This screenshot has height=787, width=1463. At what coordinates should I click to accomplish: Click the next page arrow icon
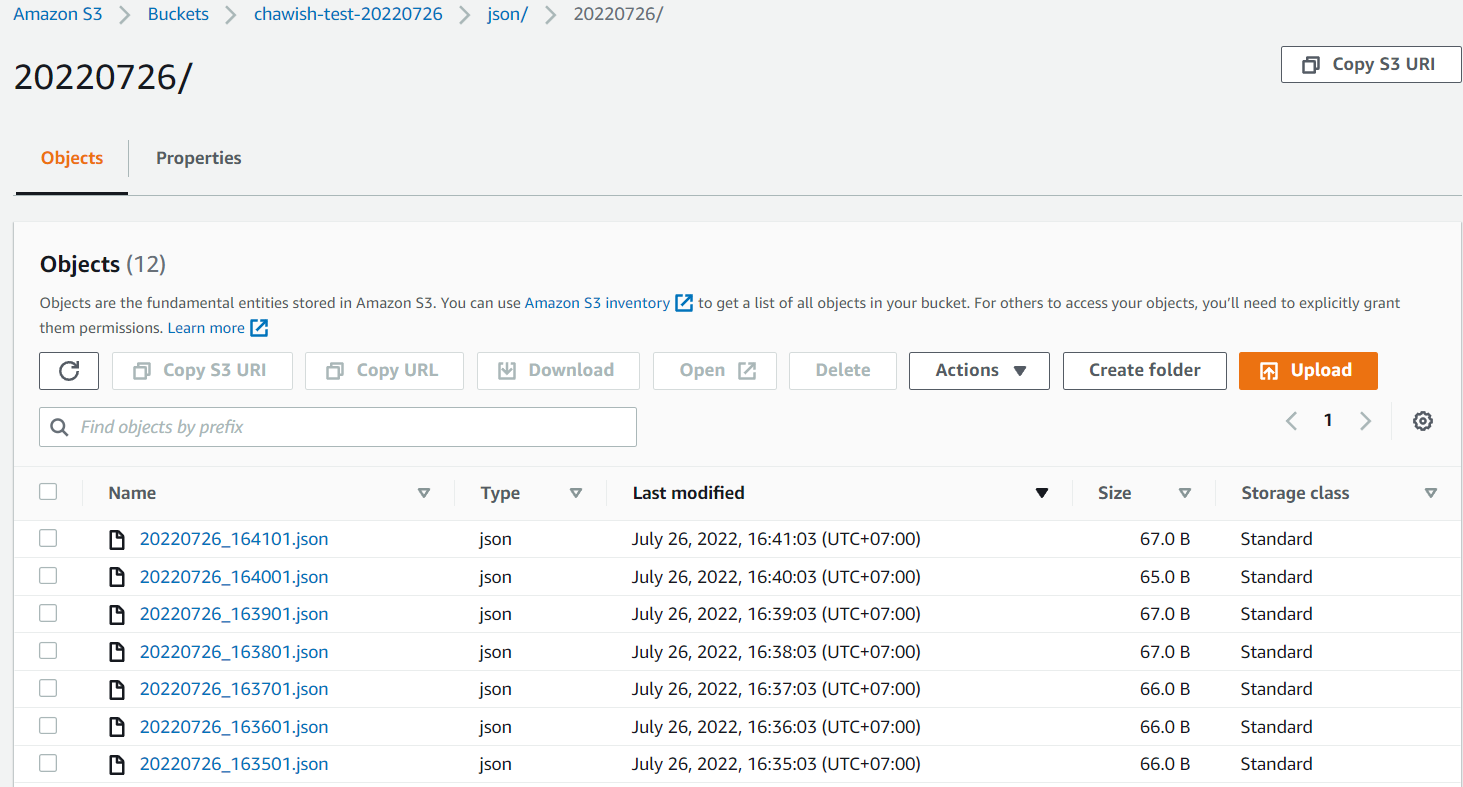1365,421
